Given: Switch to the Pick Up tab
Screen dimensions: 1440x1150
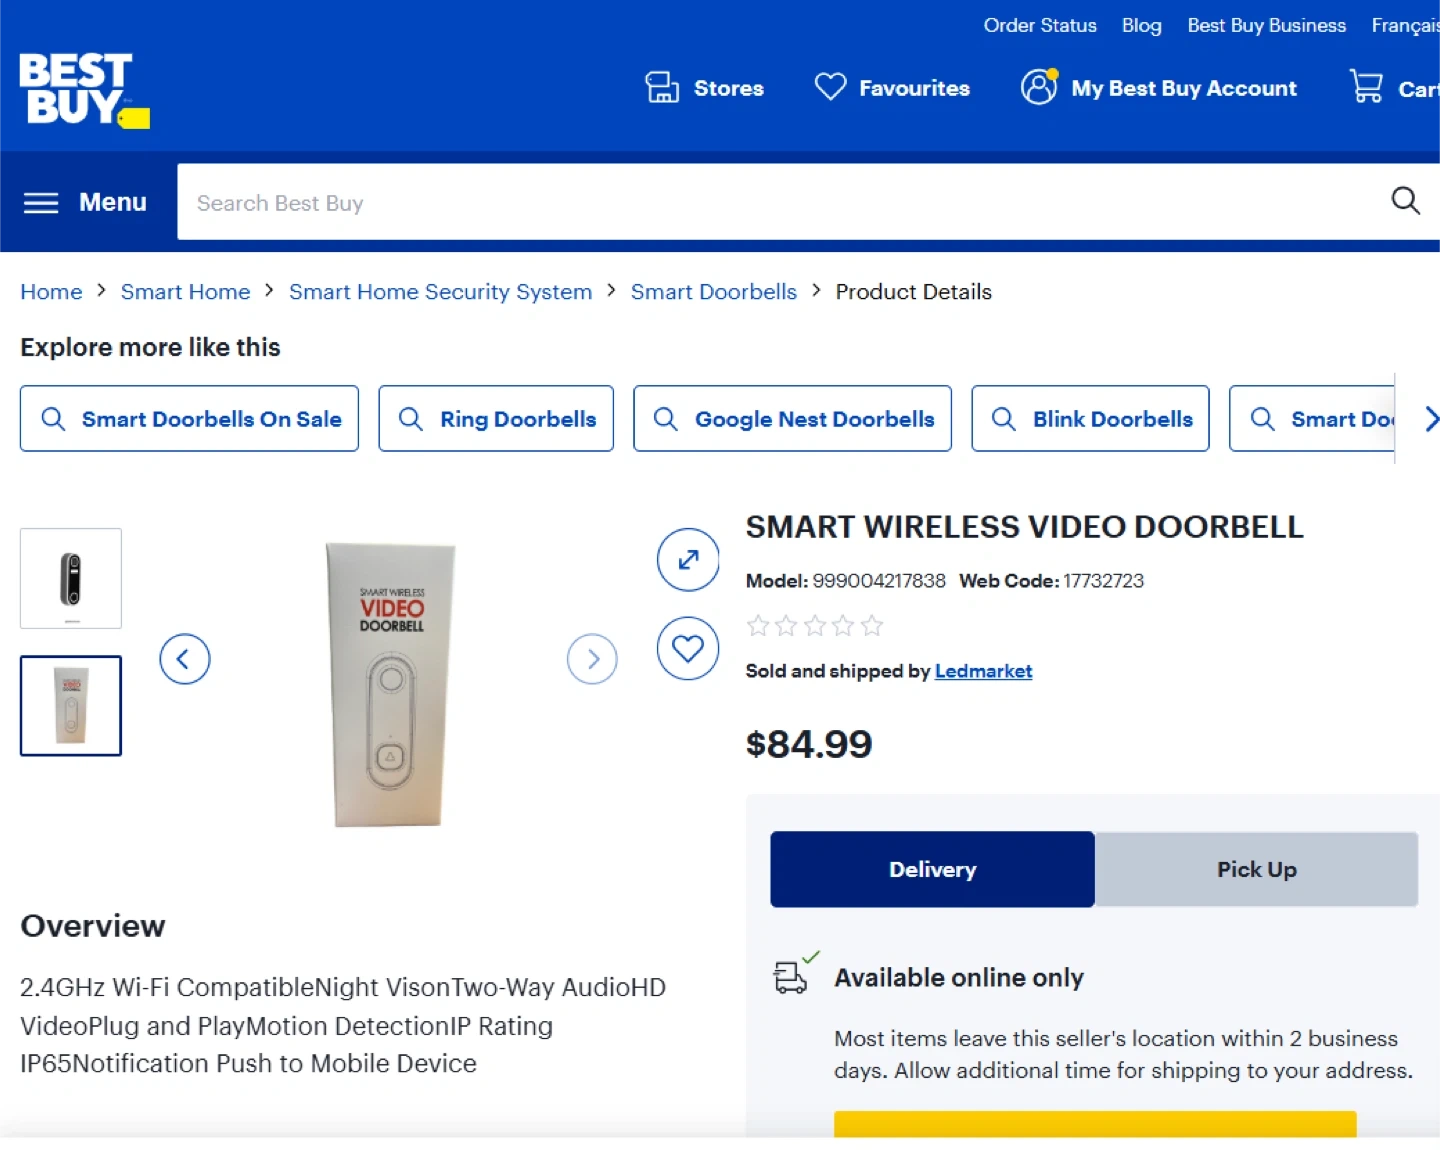Looking at the screenshot, I should (x=1256, y=869).
